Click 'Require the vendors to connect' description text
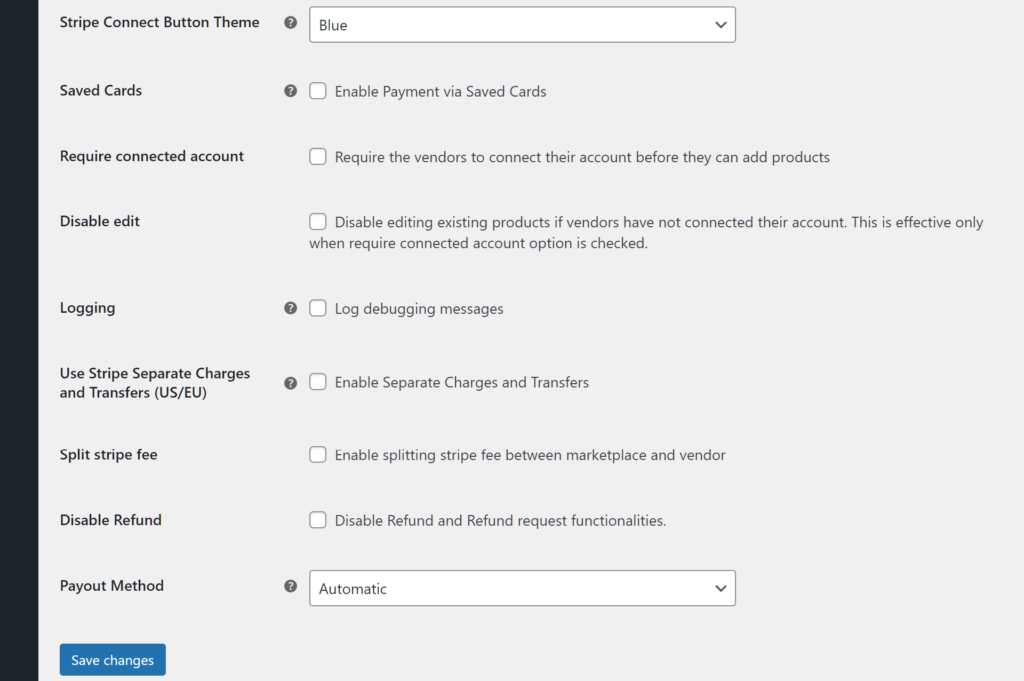 [x=582, y=157]
